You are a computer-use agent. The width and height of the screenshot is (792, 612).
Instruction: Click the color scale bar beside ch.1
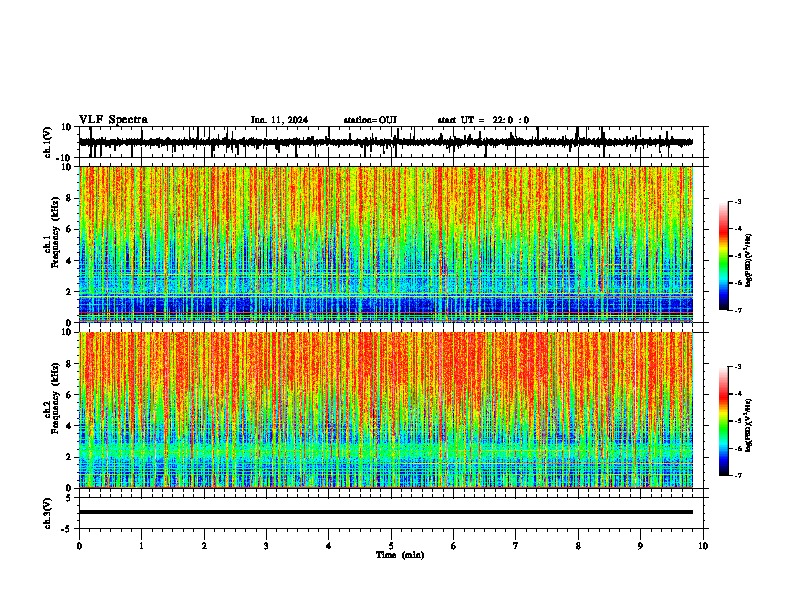(x=724, y=256)
